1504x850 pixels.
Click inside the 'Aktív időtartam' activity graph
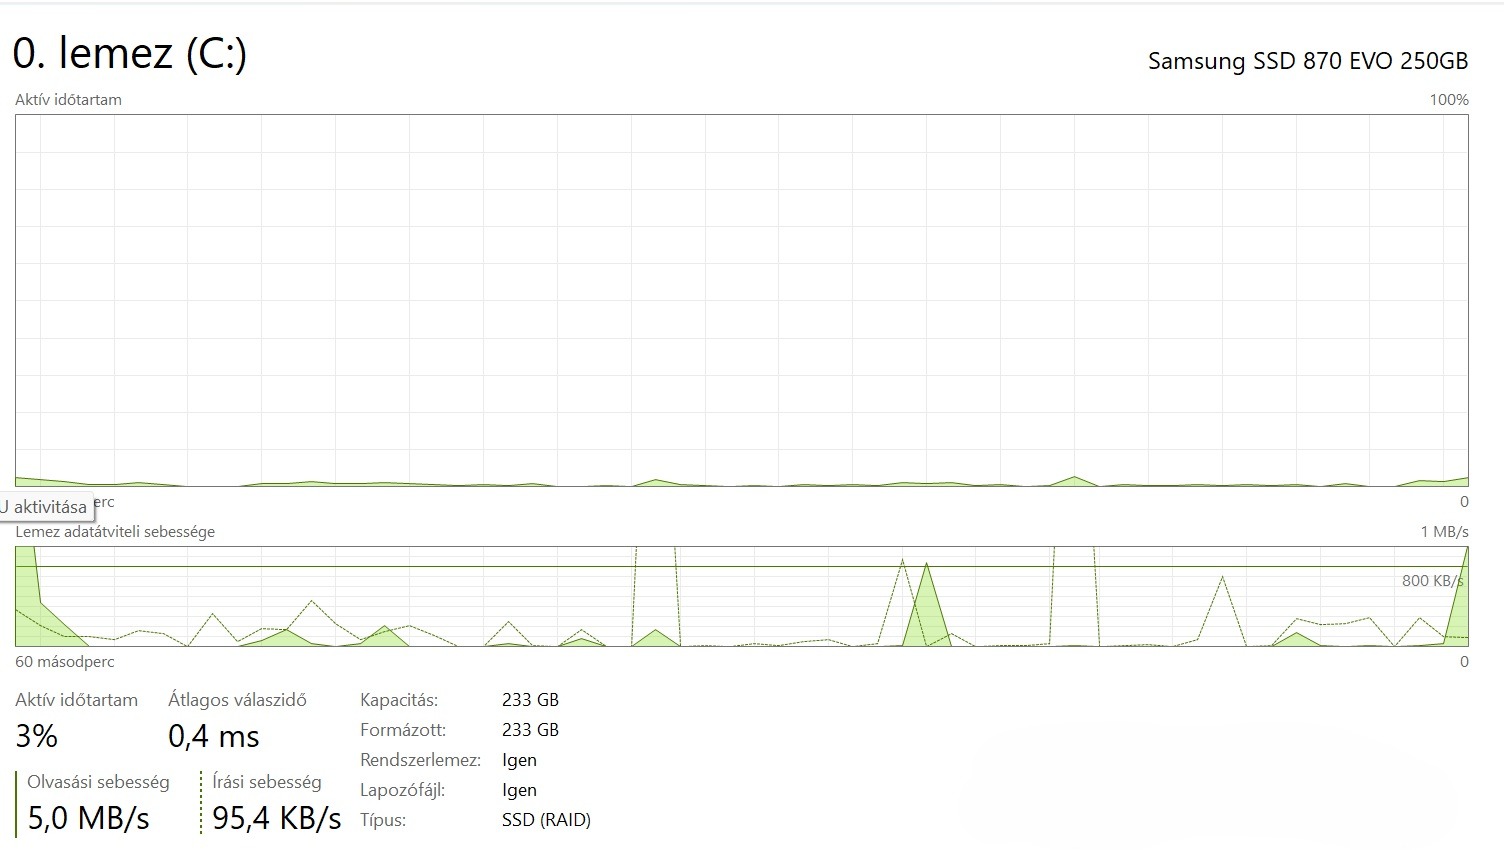[x=741, y=300]
